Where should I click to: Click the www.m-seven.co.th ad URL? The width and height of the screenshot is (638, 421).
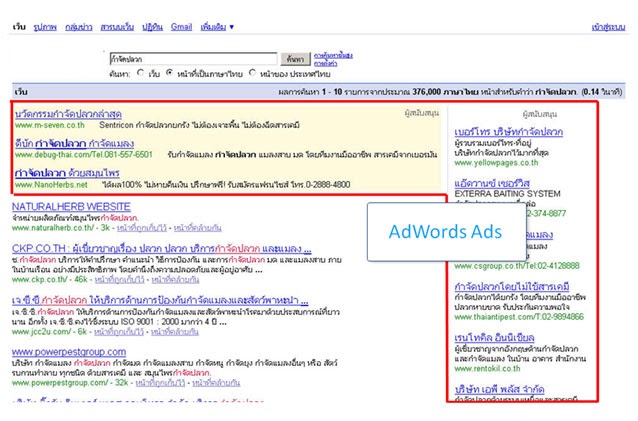(50, 125)
